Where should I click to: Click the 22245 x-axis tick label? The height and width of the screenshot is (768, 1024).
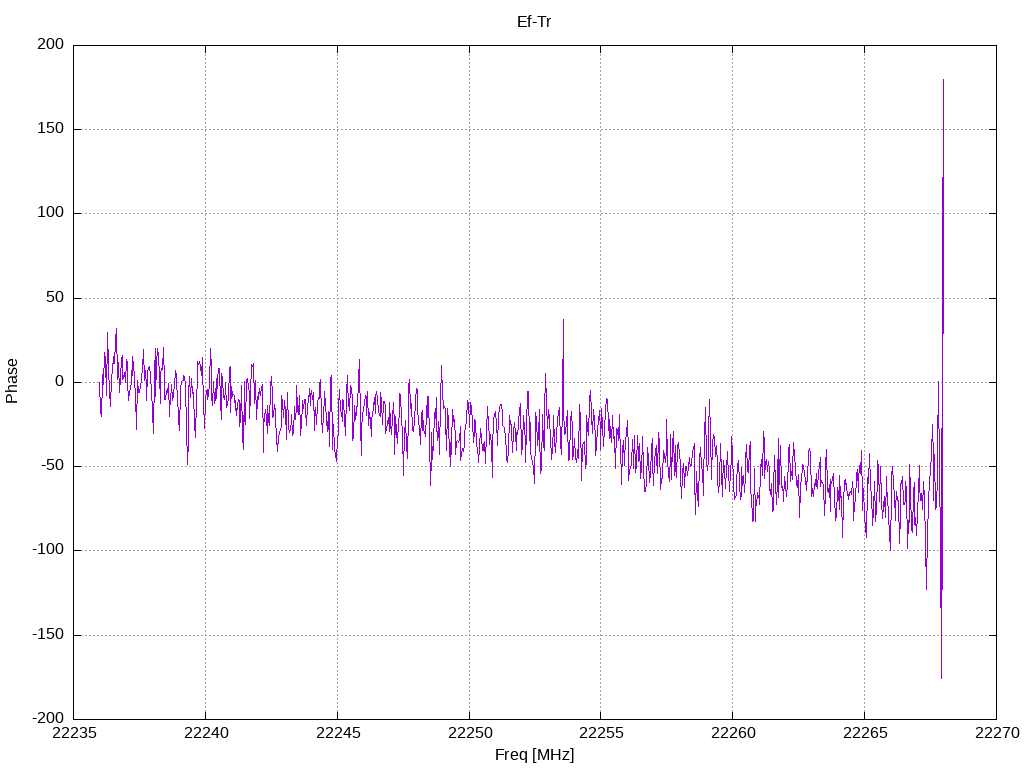click(337, 734)
